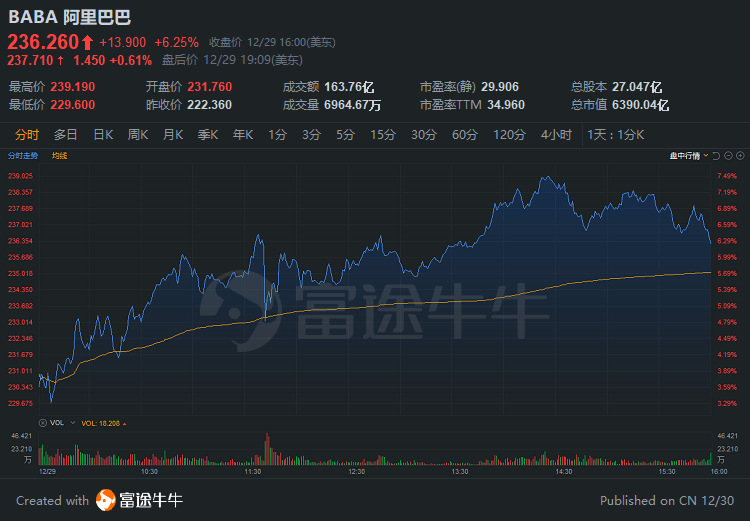Click the Futu Niuniu logo in the footer
Image resolution: width=750 pixels, height=521 pixels.
[x=139, y=500]
